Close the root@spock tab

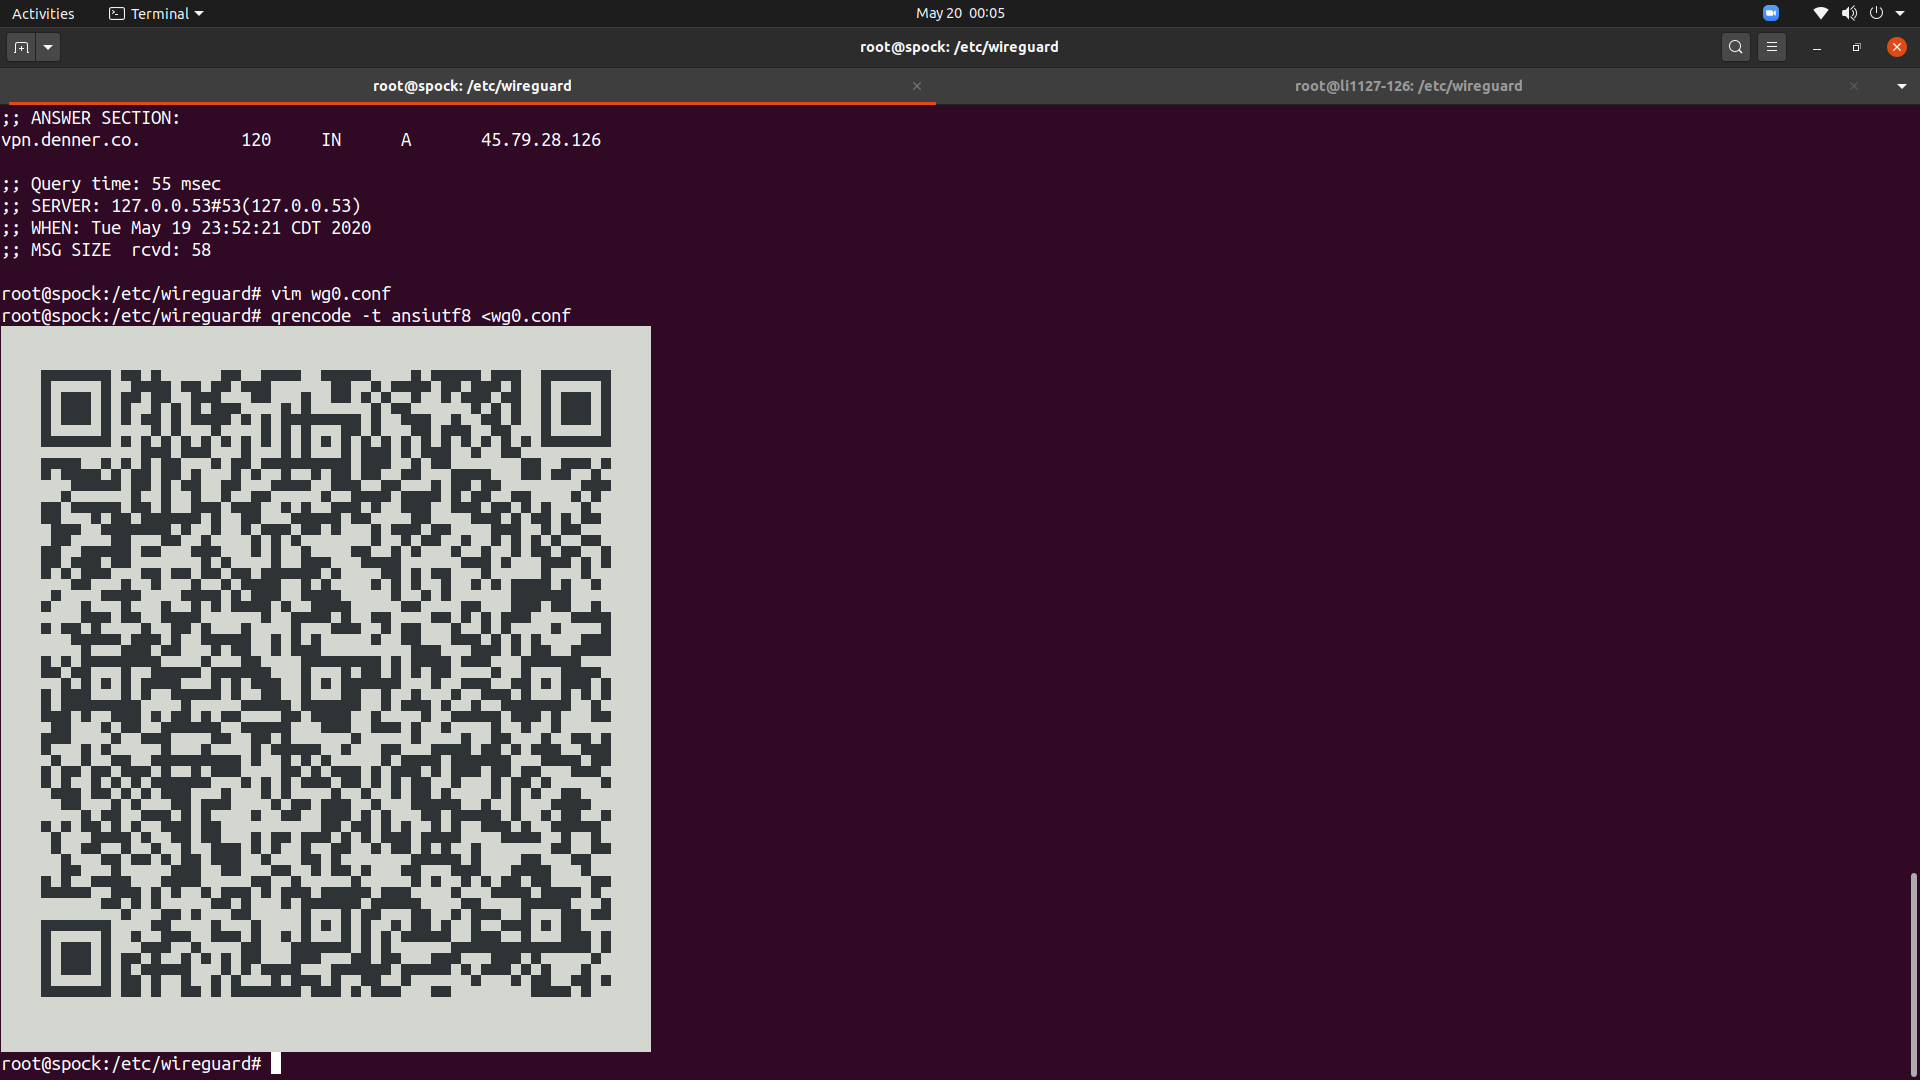(x=917, y=86)
